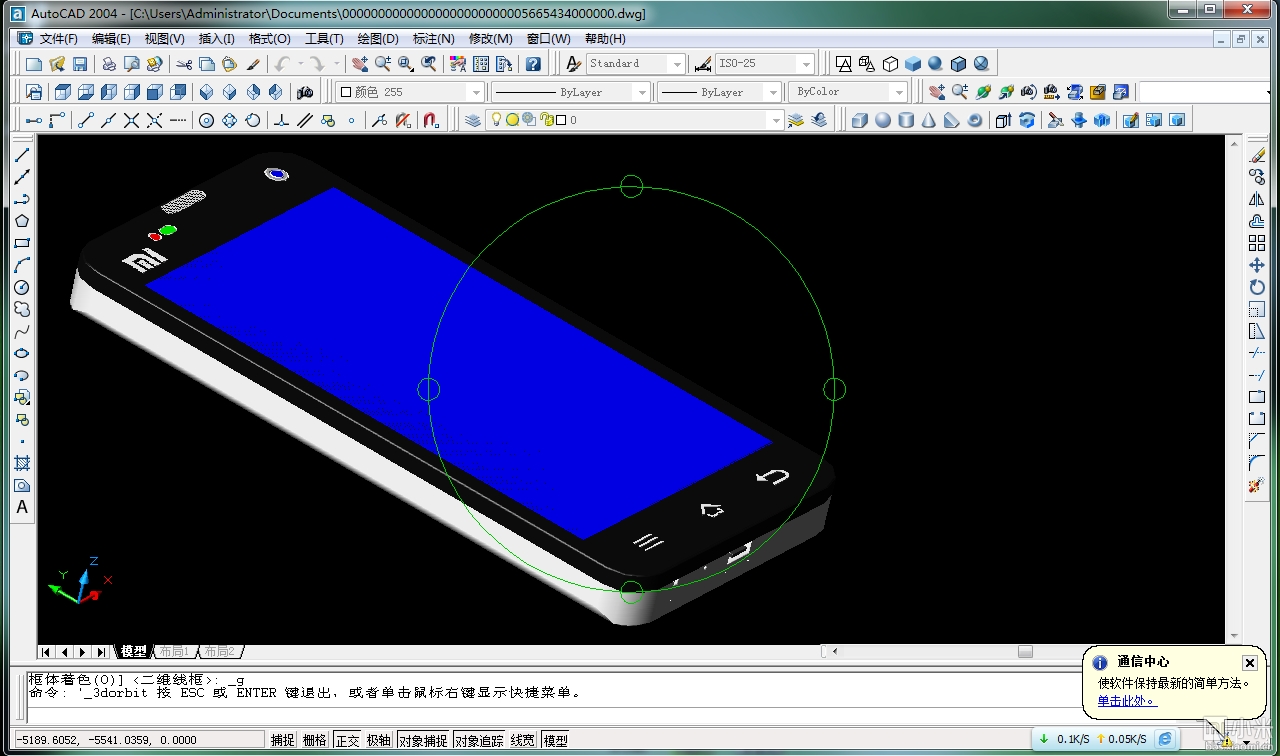Select the Cylinder solid tool
Viewport: 1280px width, 756px height.
(906, 121)
